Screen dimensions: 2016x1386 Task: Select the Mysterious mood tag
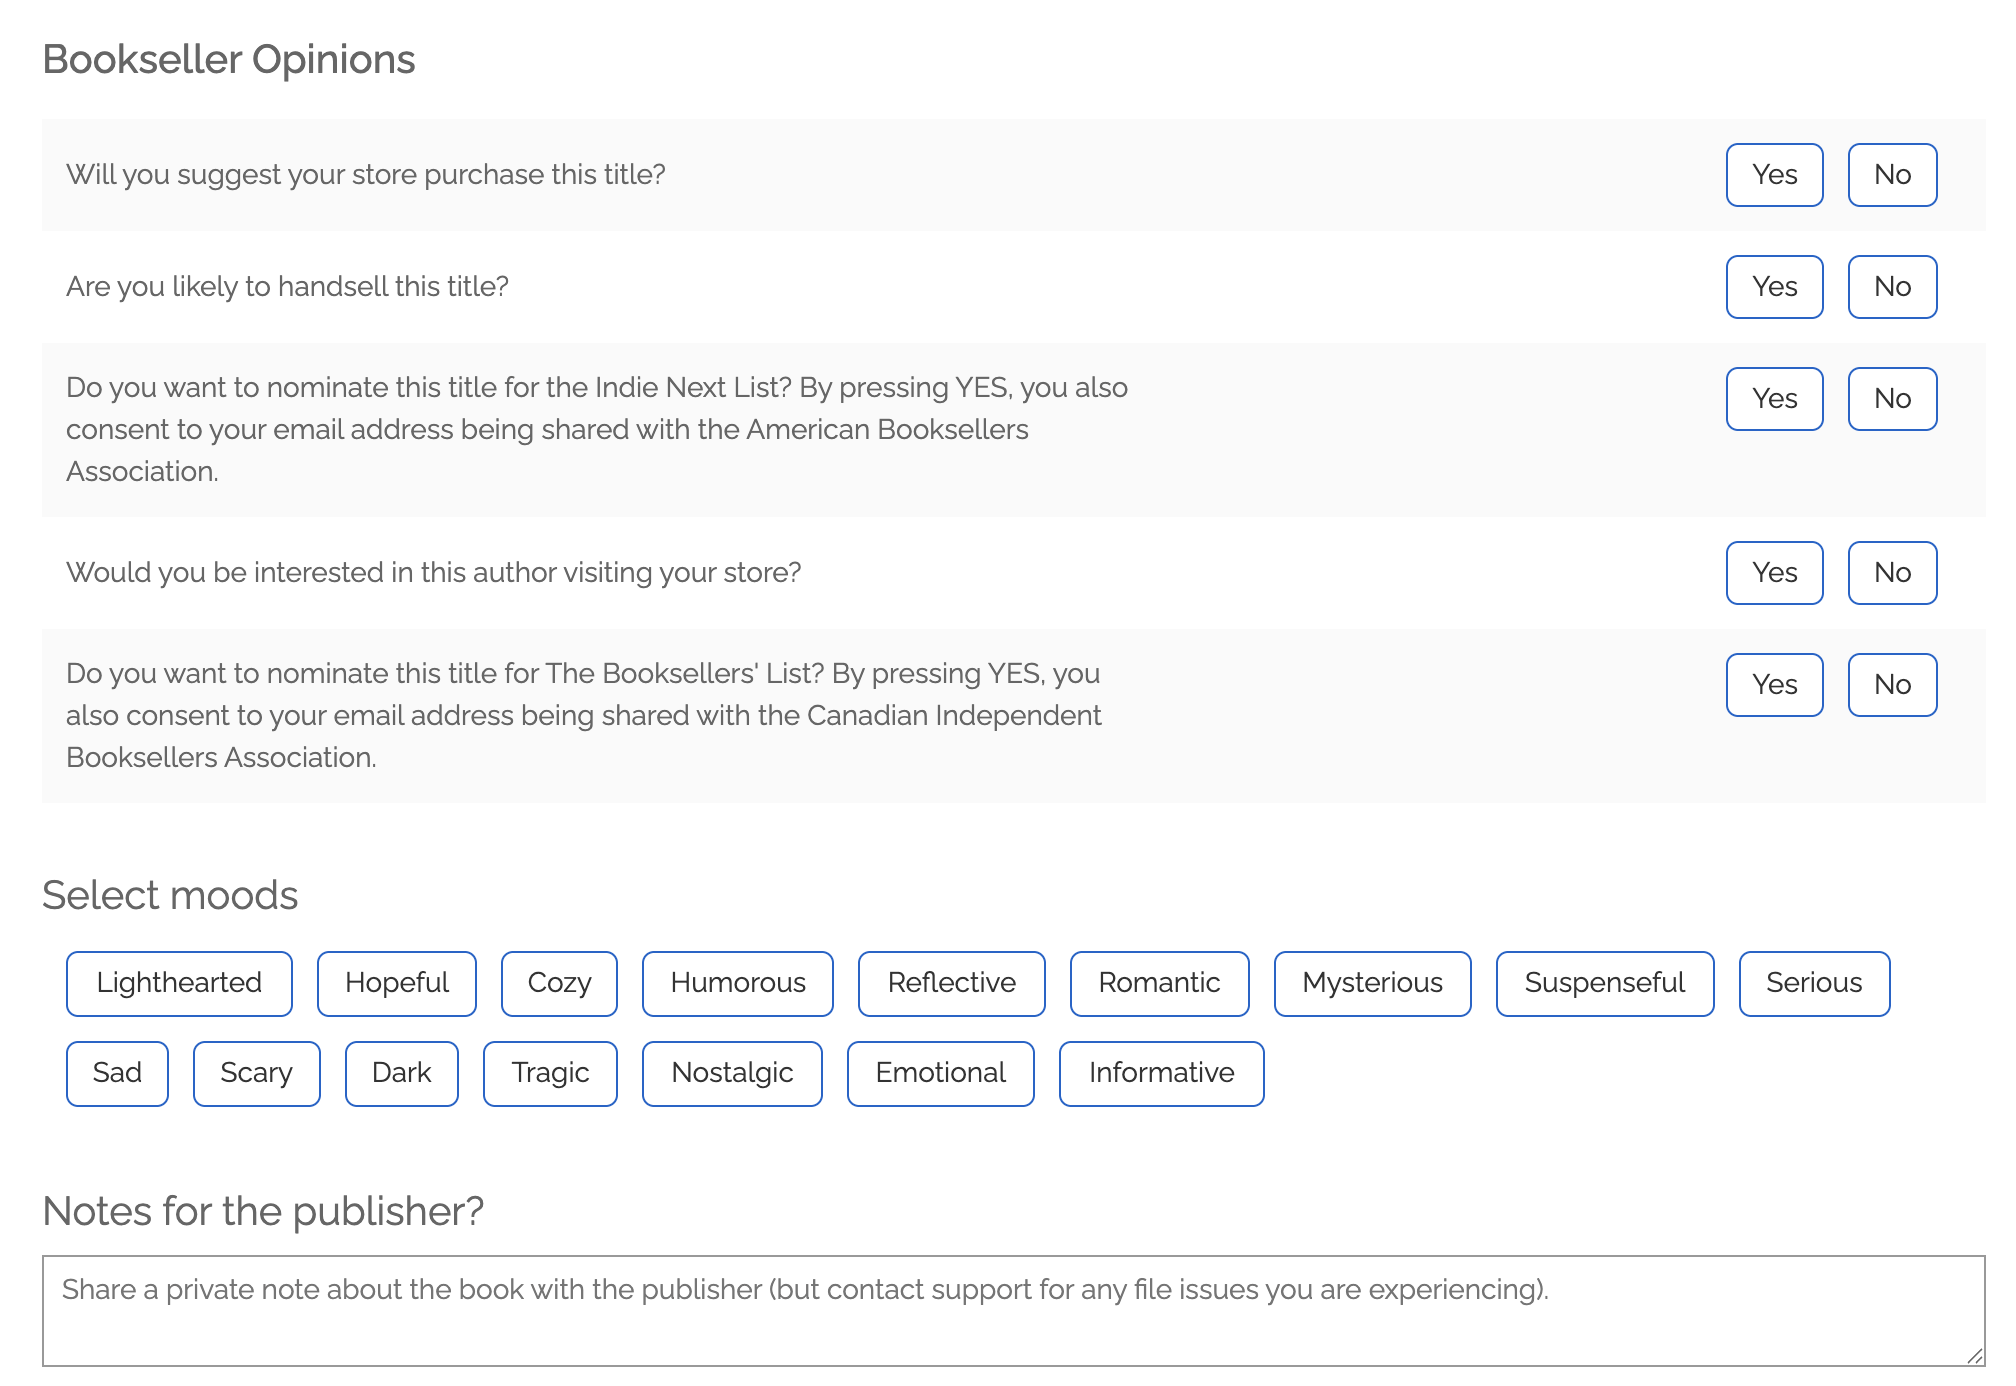(1372, 984)
